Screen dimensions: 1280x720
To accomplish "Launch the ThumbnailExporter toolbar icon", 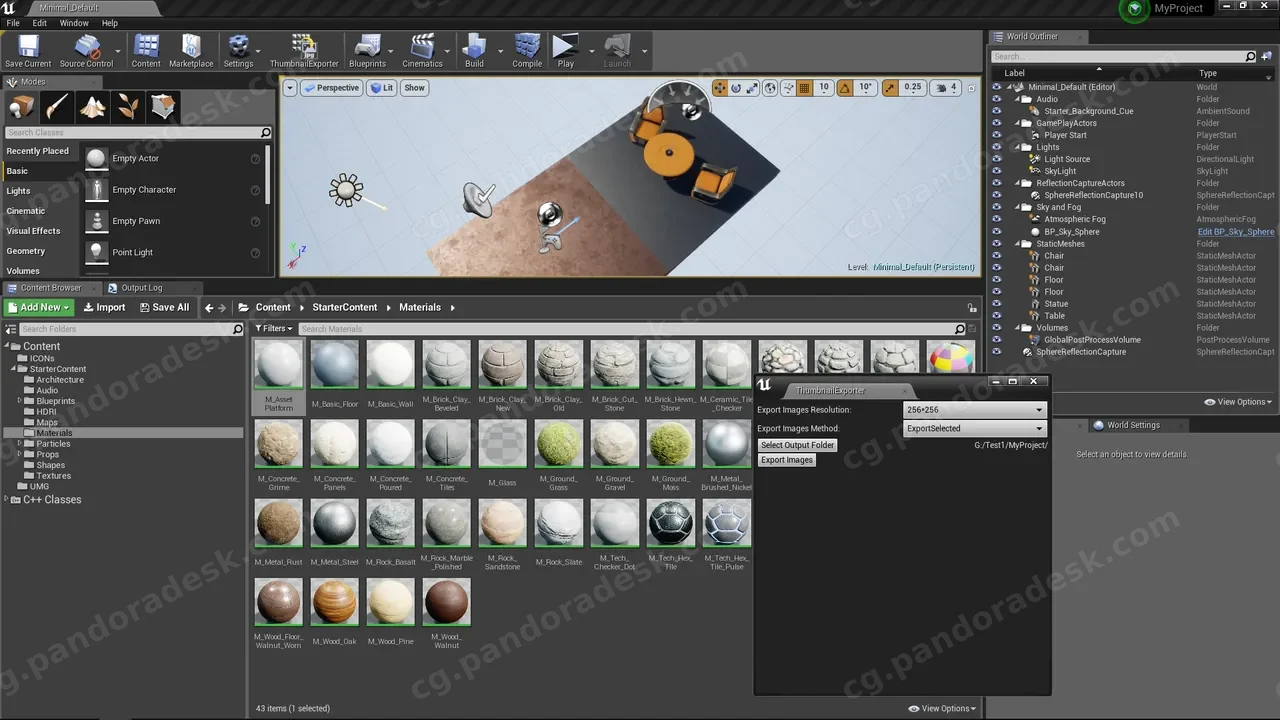I will point(304,51).
